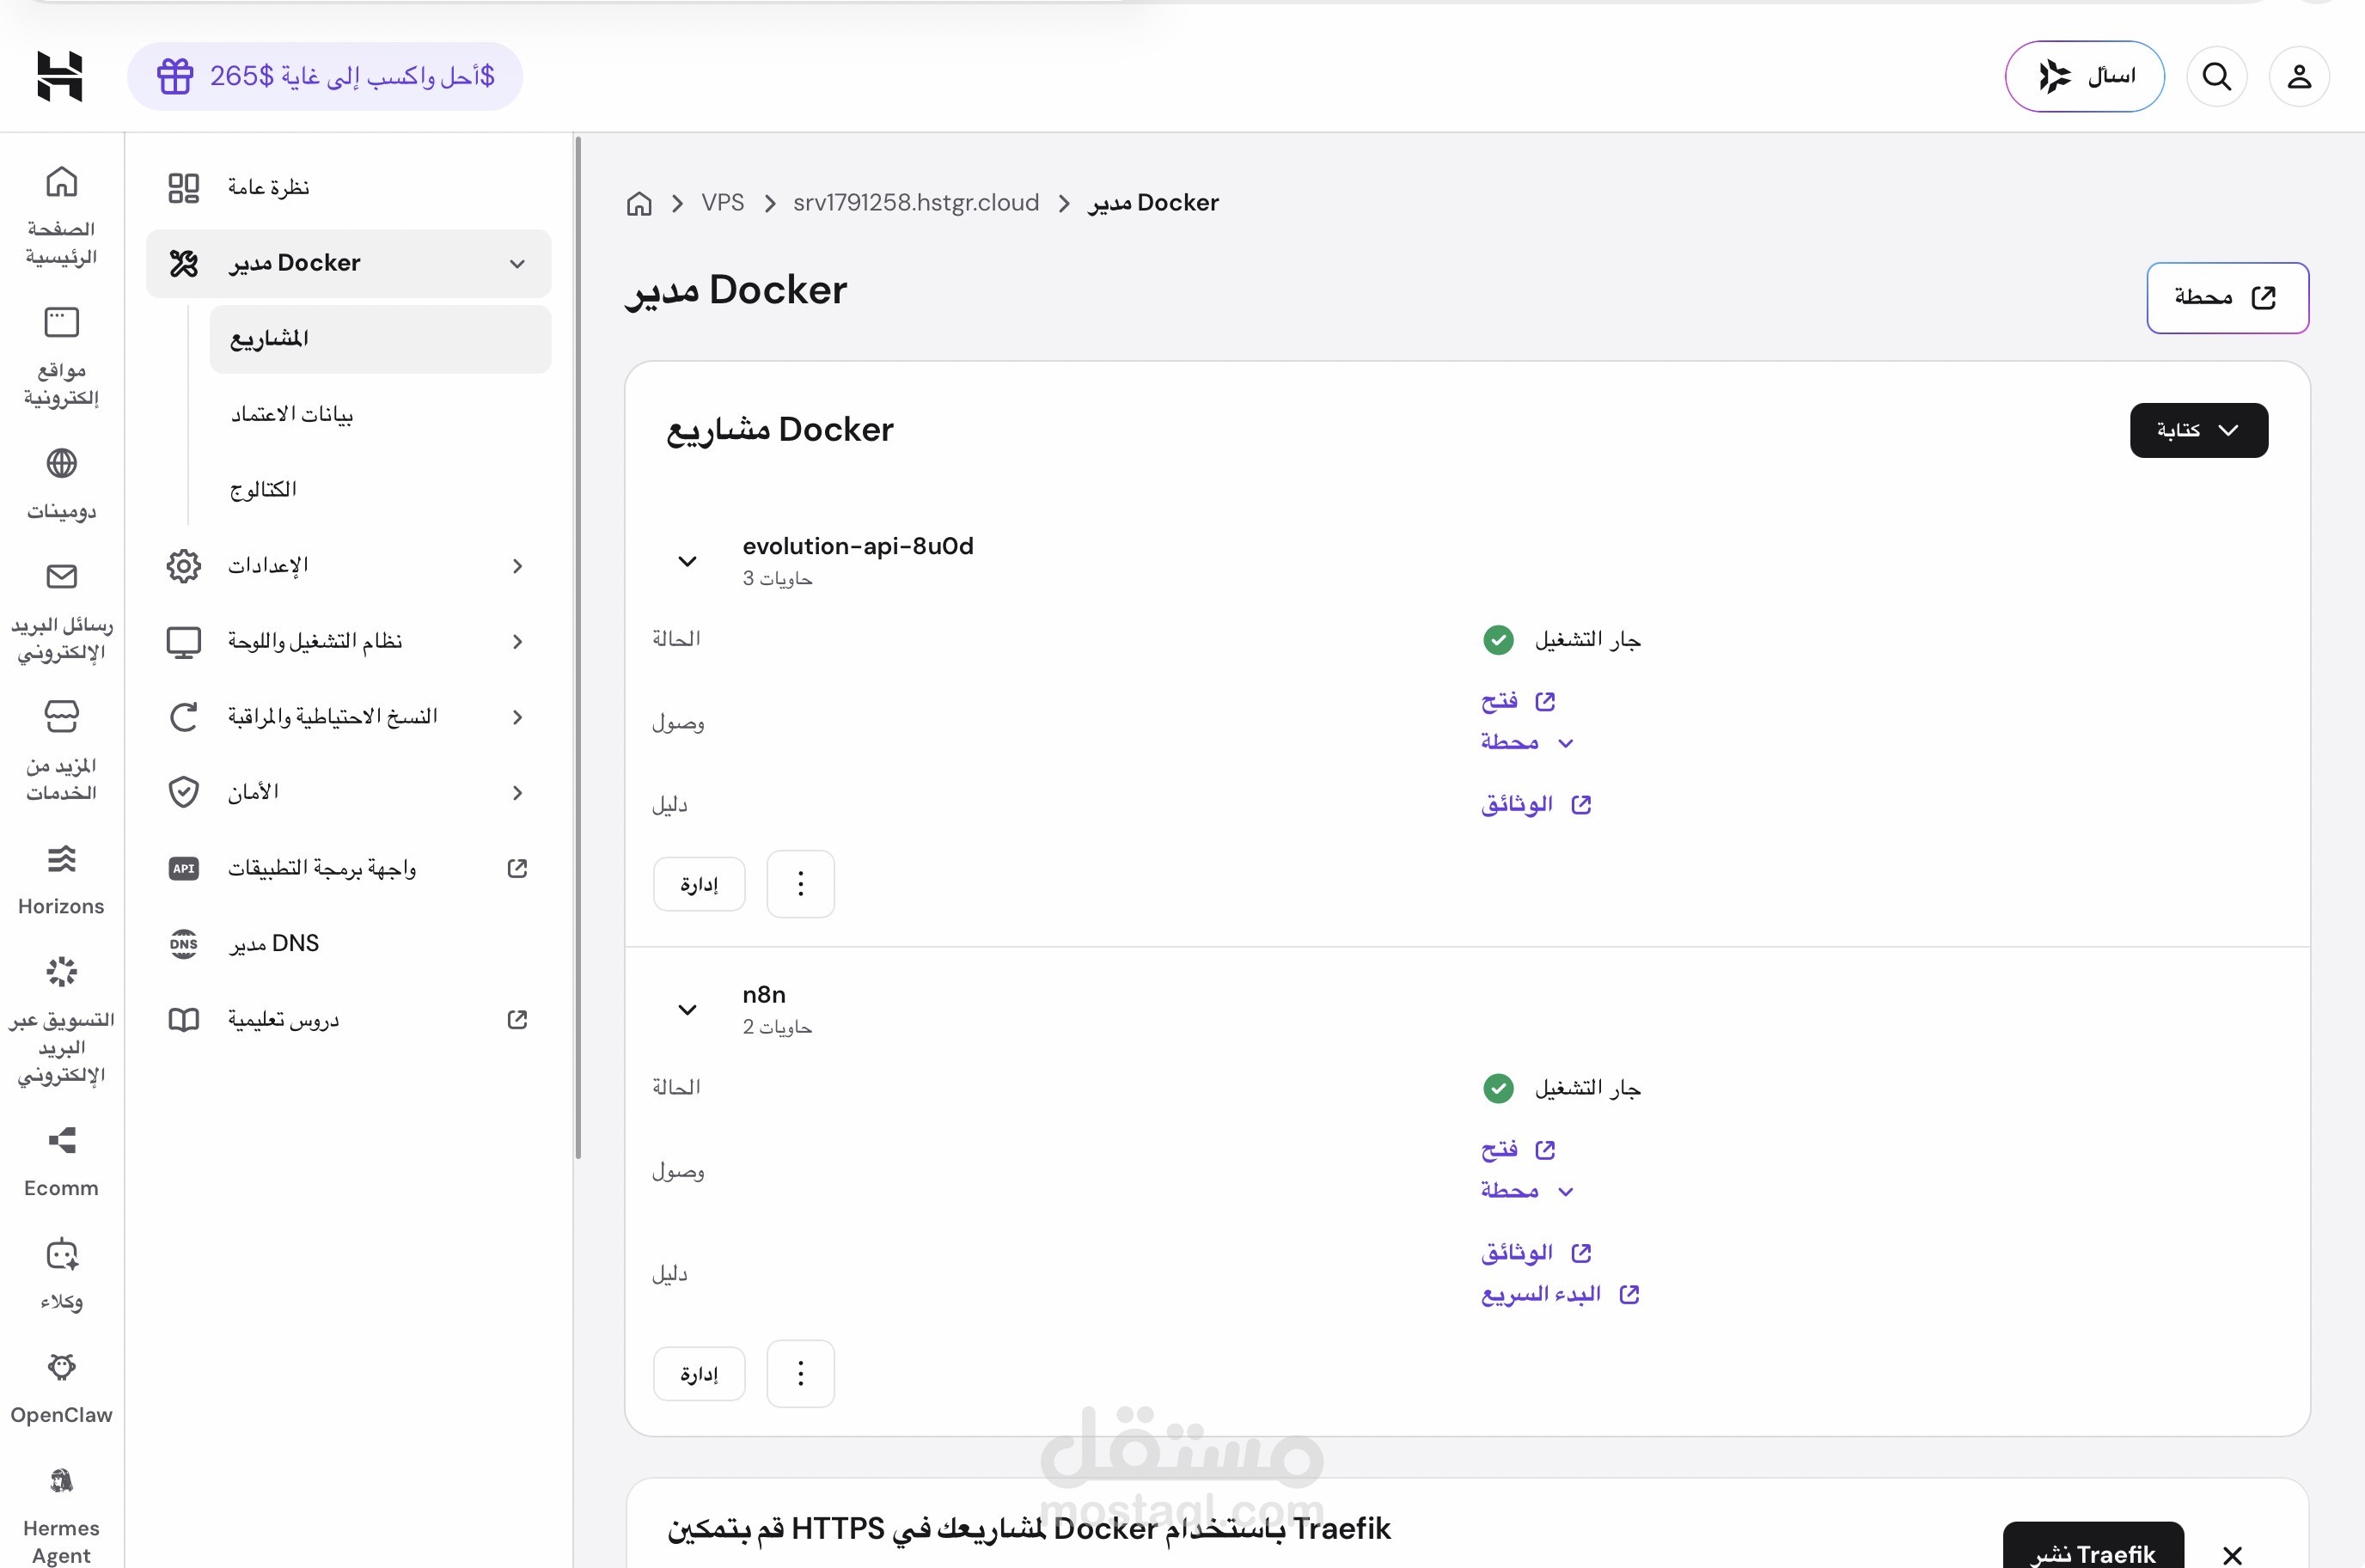This screenshot has width=2365, height=1568.
Task: Open OpenClaw in left rail
Action: (x=61, y=1388)
